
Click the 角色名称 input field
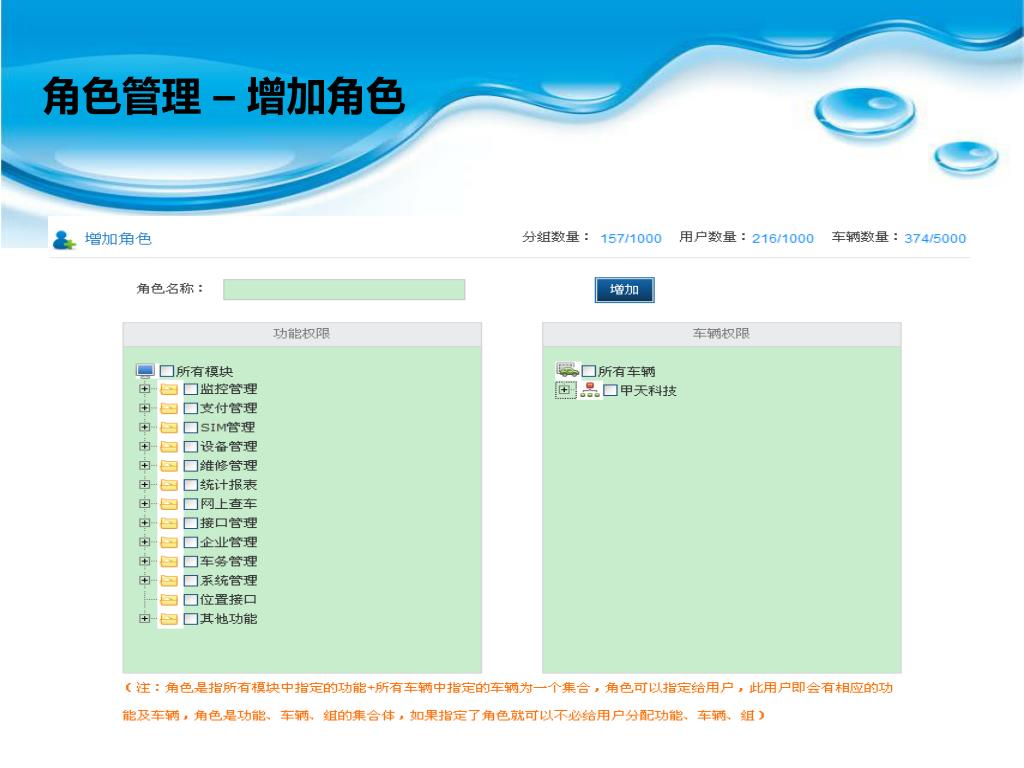tap(344, 289)
